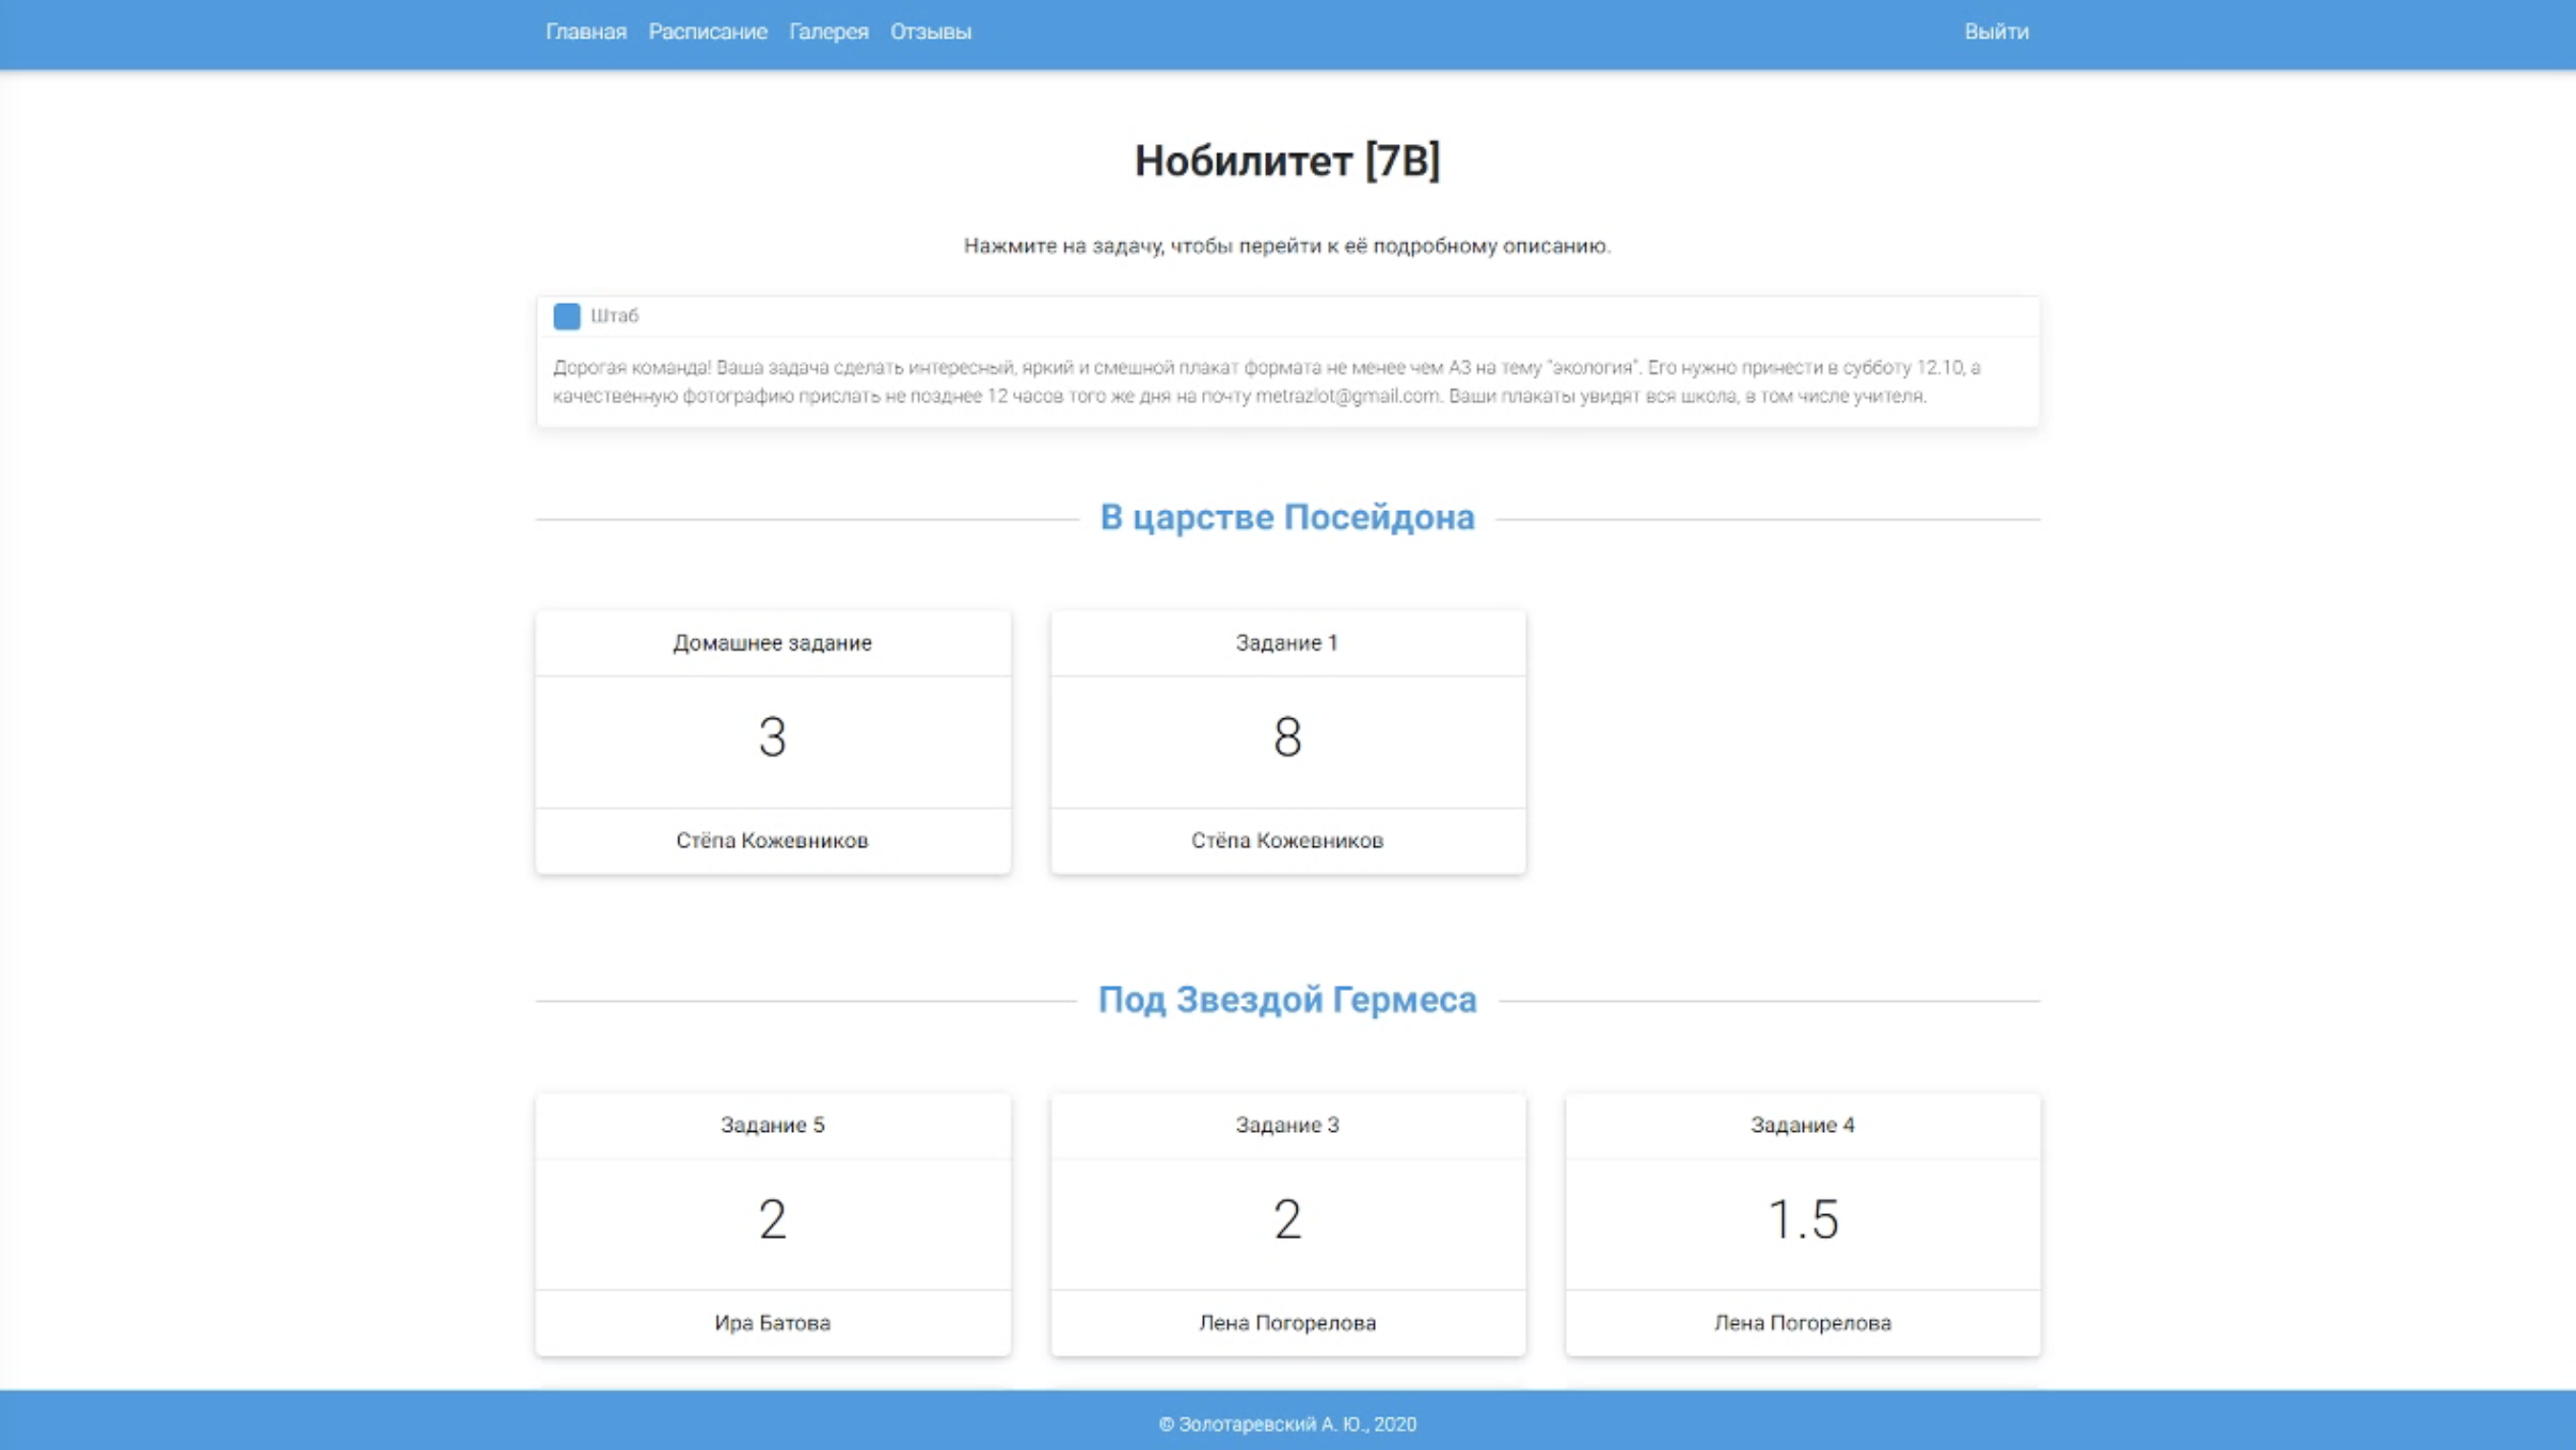
Task: Open the Галерея menu item
Action: pos(829,32)
